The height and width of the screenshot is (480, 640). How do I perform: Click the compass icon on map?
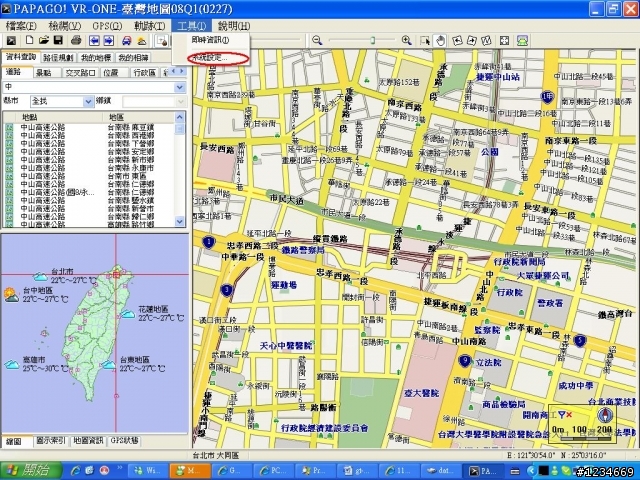605,415
